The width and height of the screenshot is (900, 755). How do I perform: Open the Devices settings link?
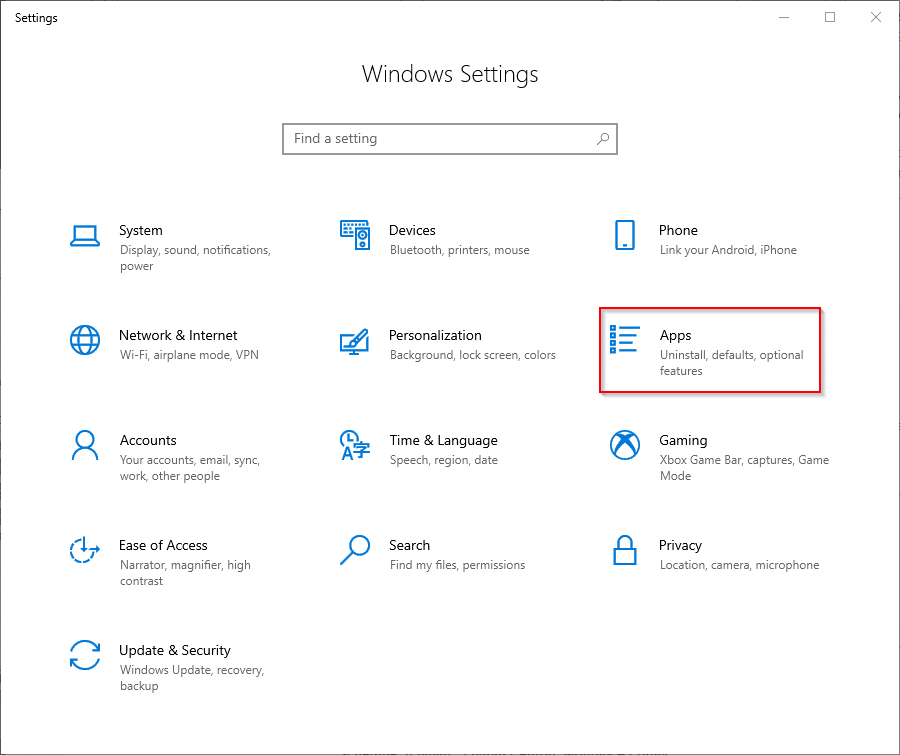coord(412,230)
